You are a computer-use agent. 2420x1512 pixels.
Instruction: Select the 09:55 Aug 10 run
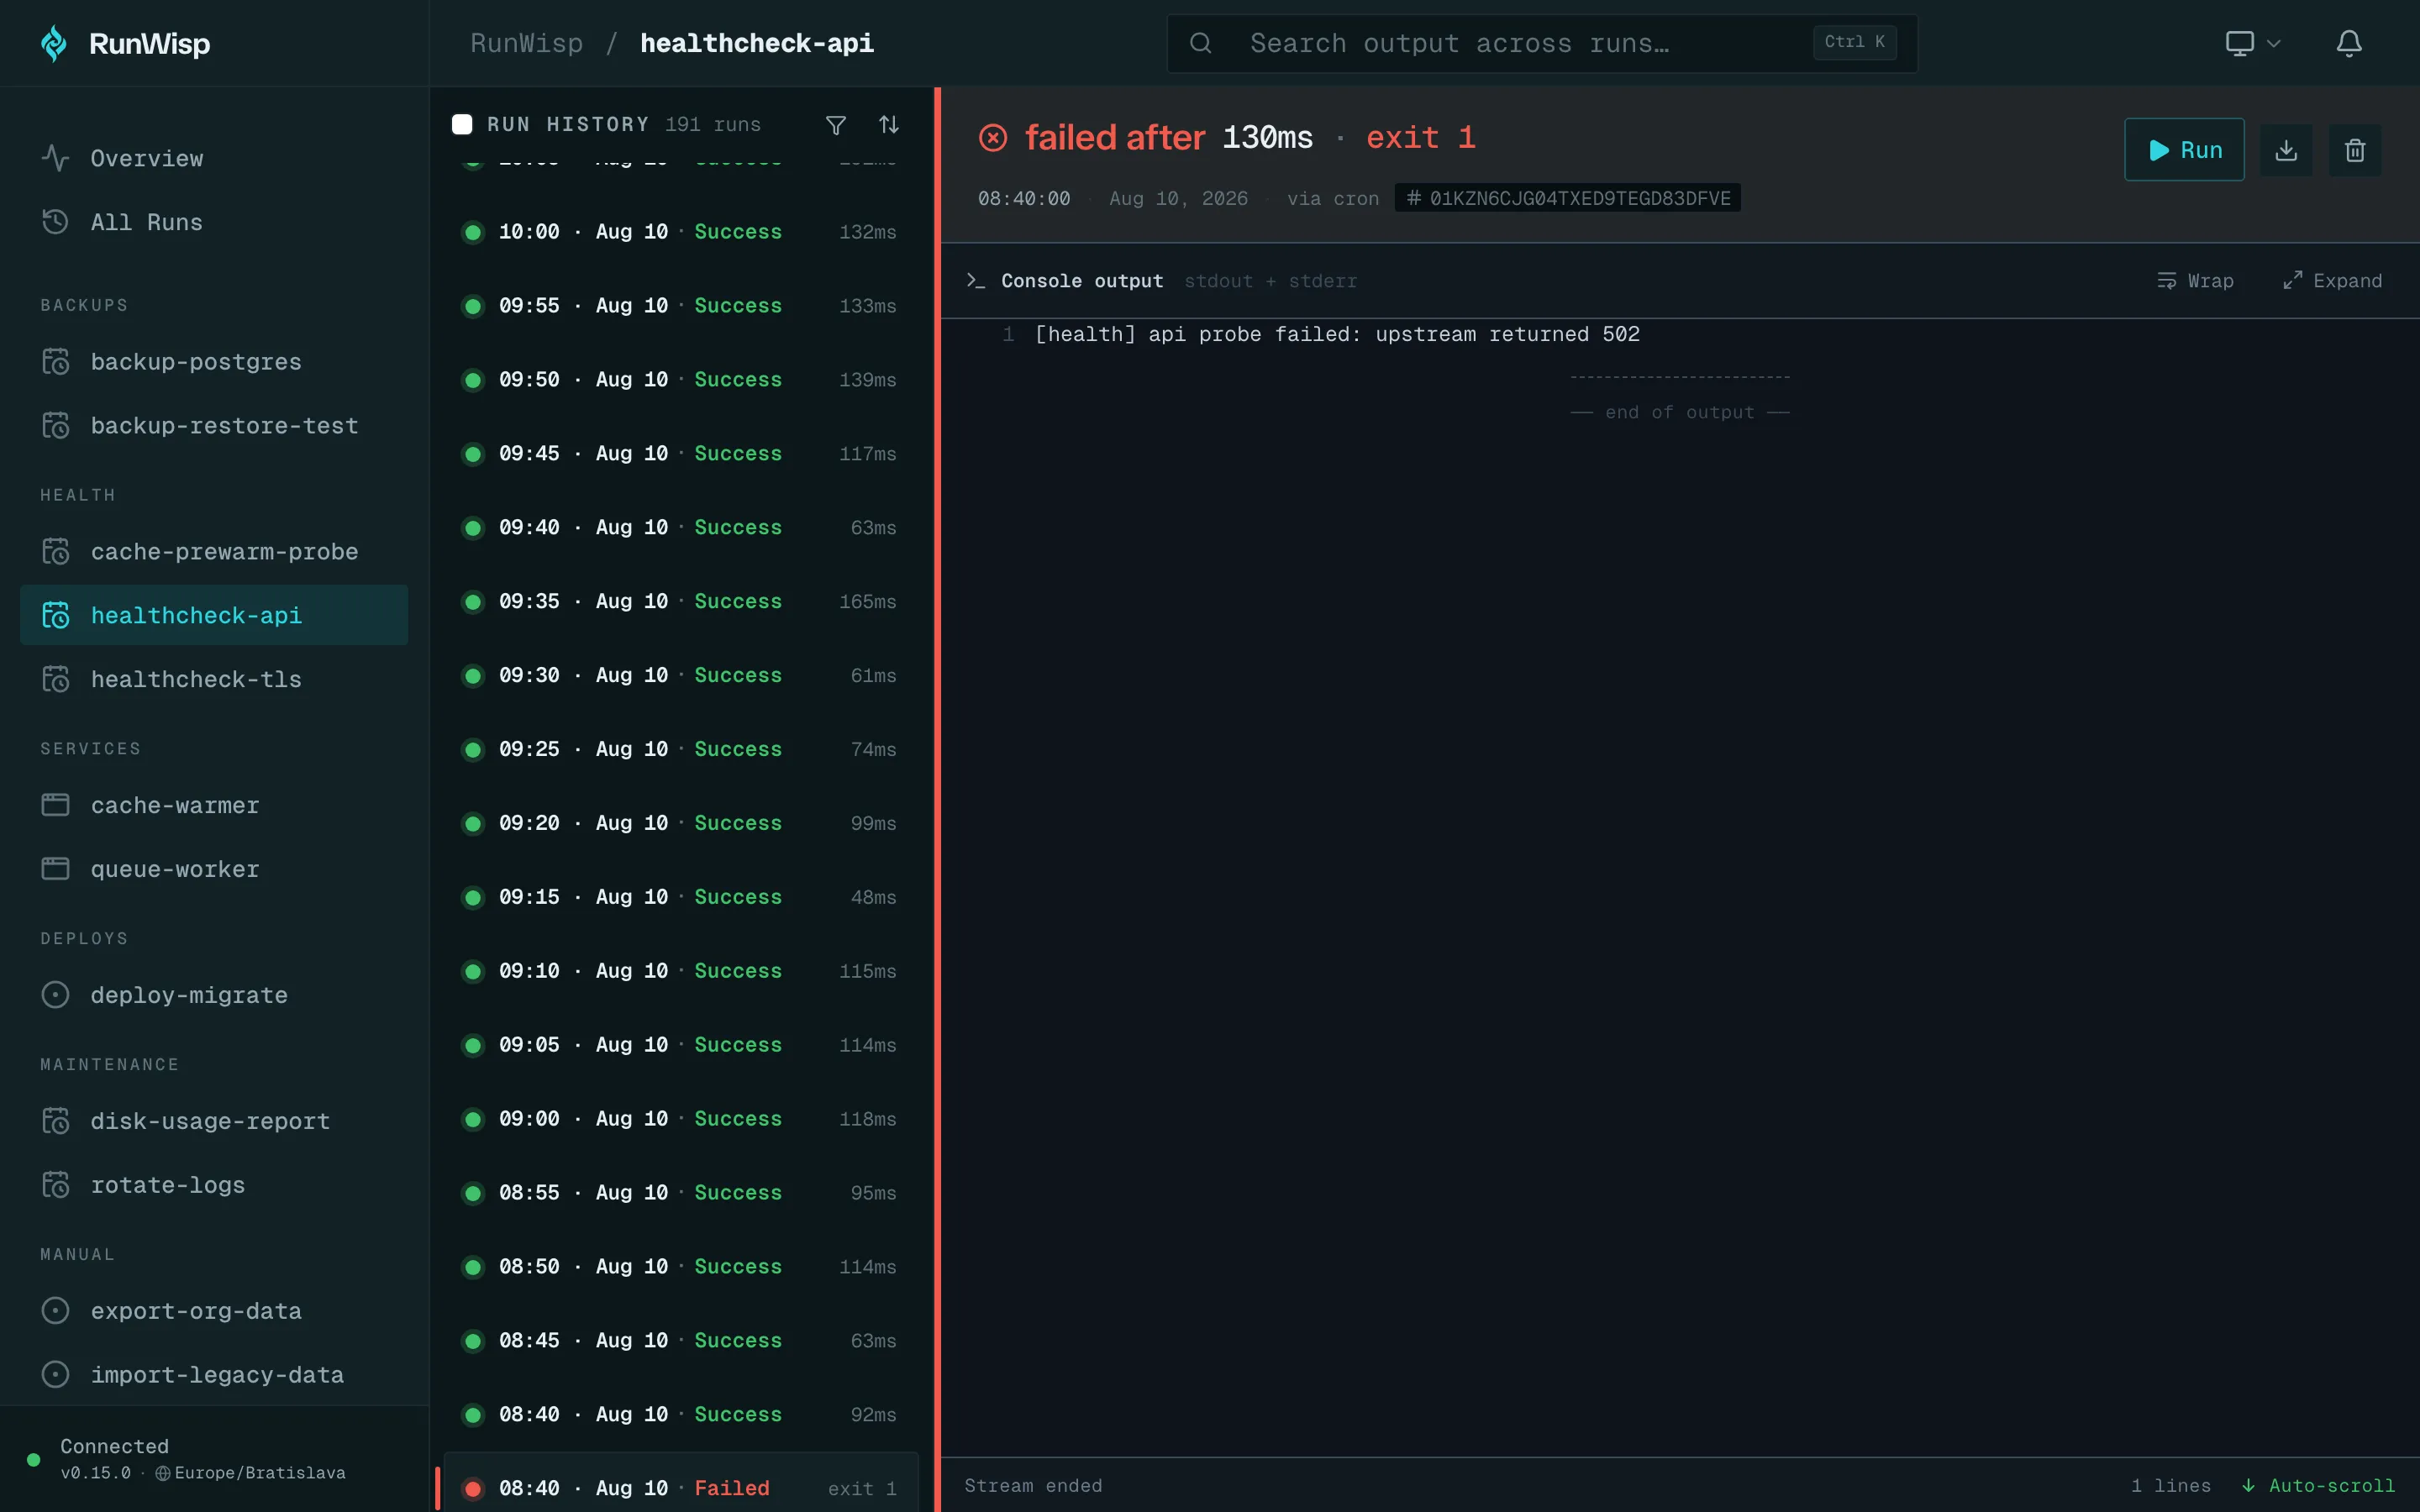tap(680, 306)
